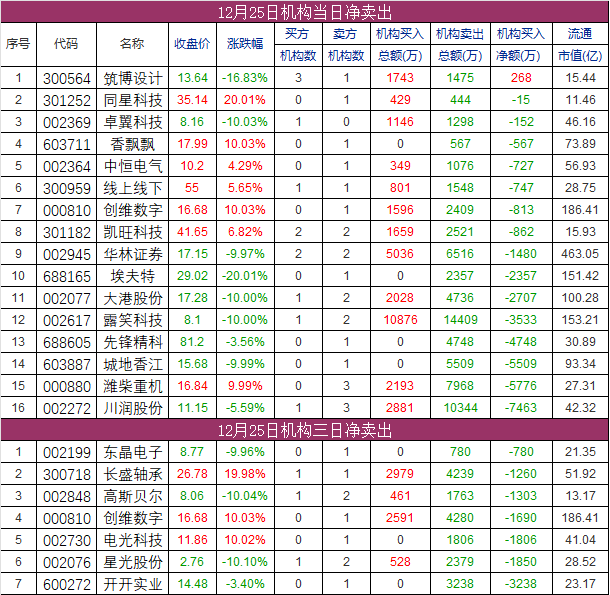610x595 pixels.
Task: Click the 12月25日机构当日净卖出 title banner
Action: (x=305, y=12)
